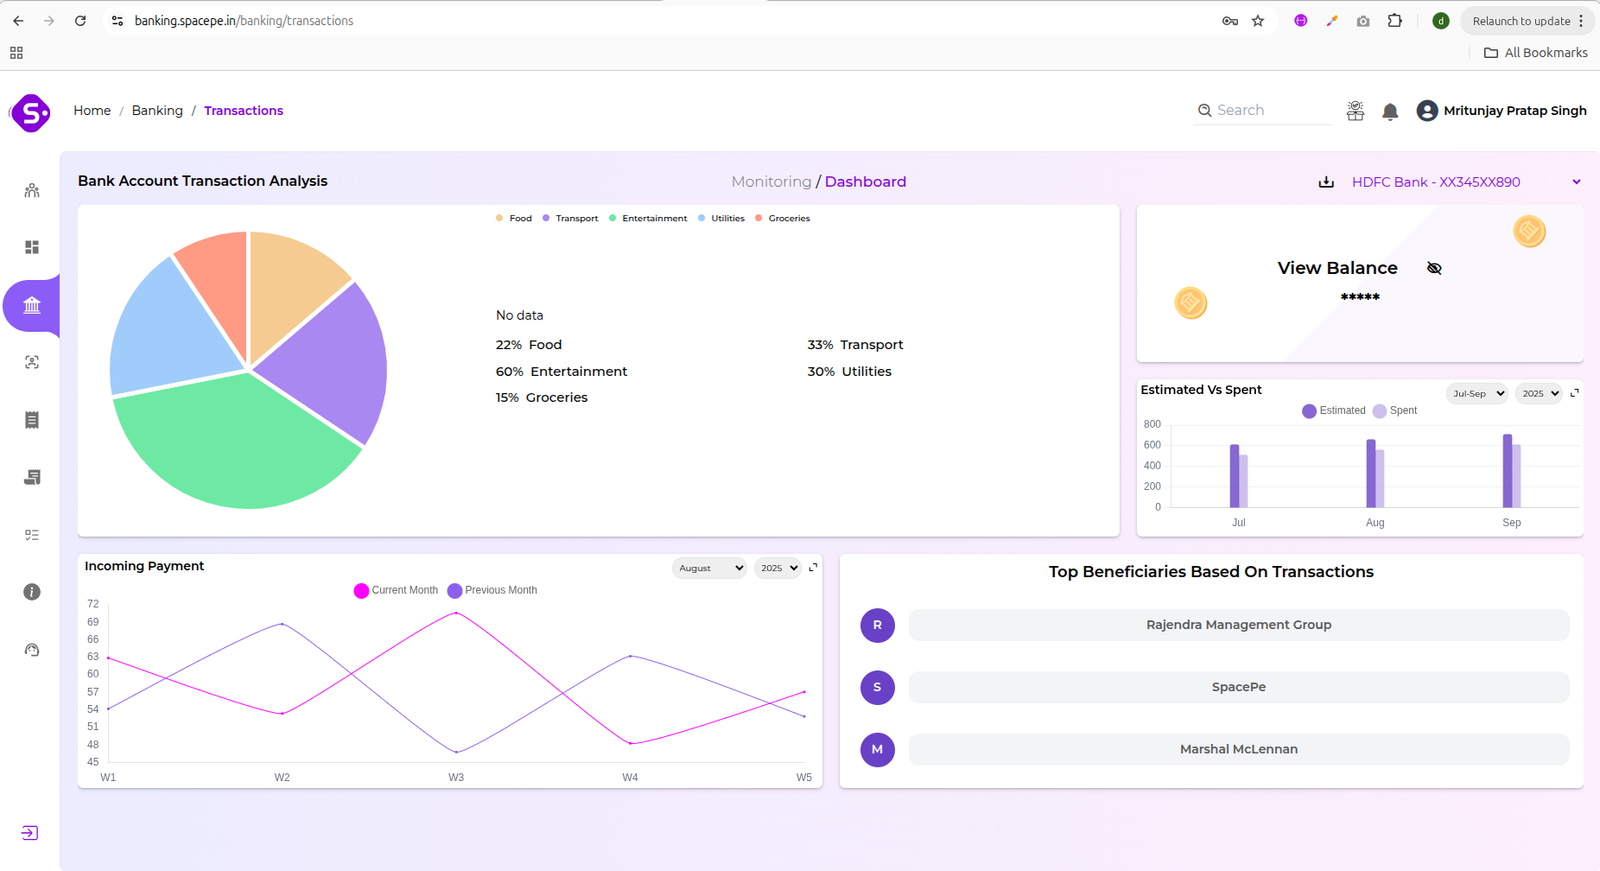Viewport: 1600px width, 871px height.
Task: Go to Banking in the breadcrumb
Action: click(x=157, y=111)
